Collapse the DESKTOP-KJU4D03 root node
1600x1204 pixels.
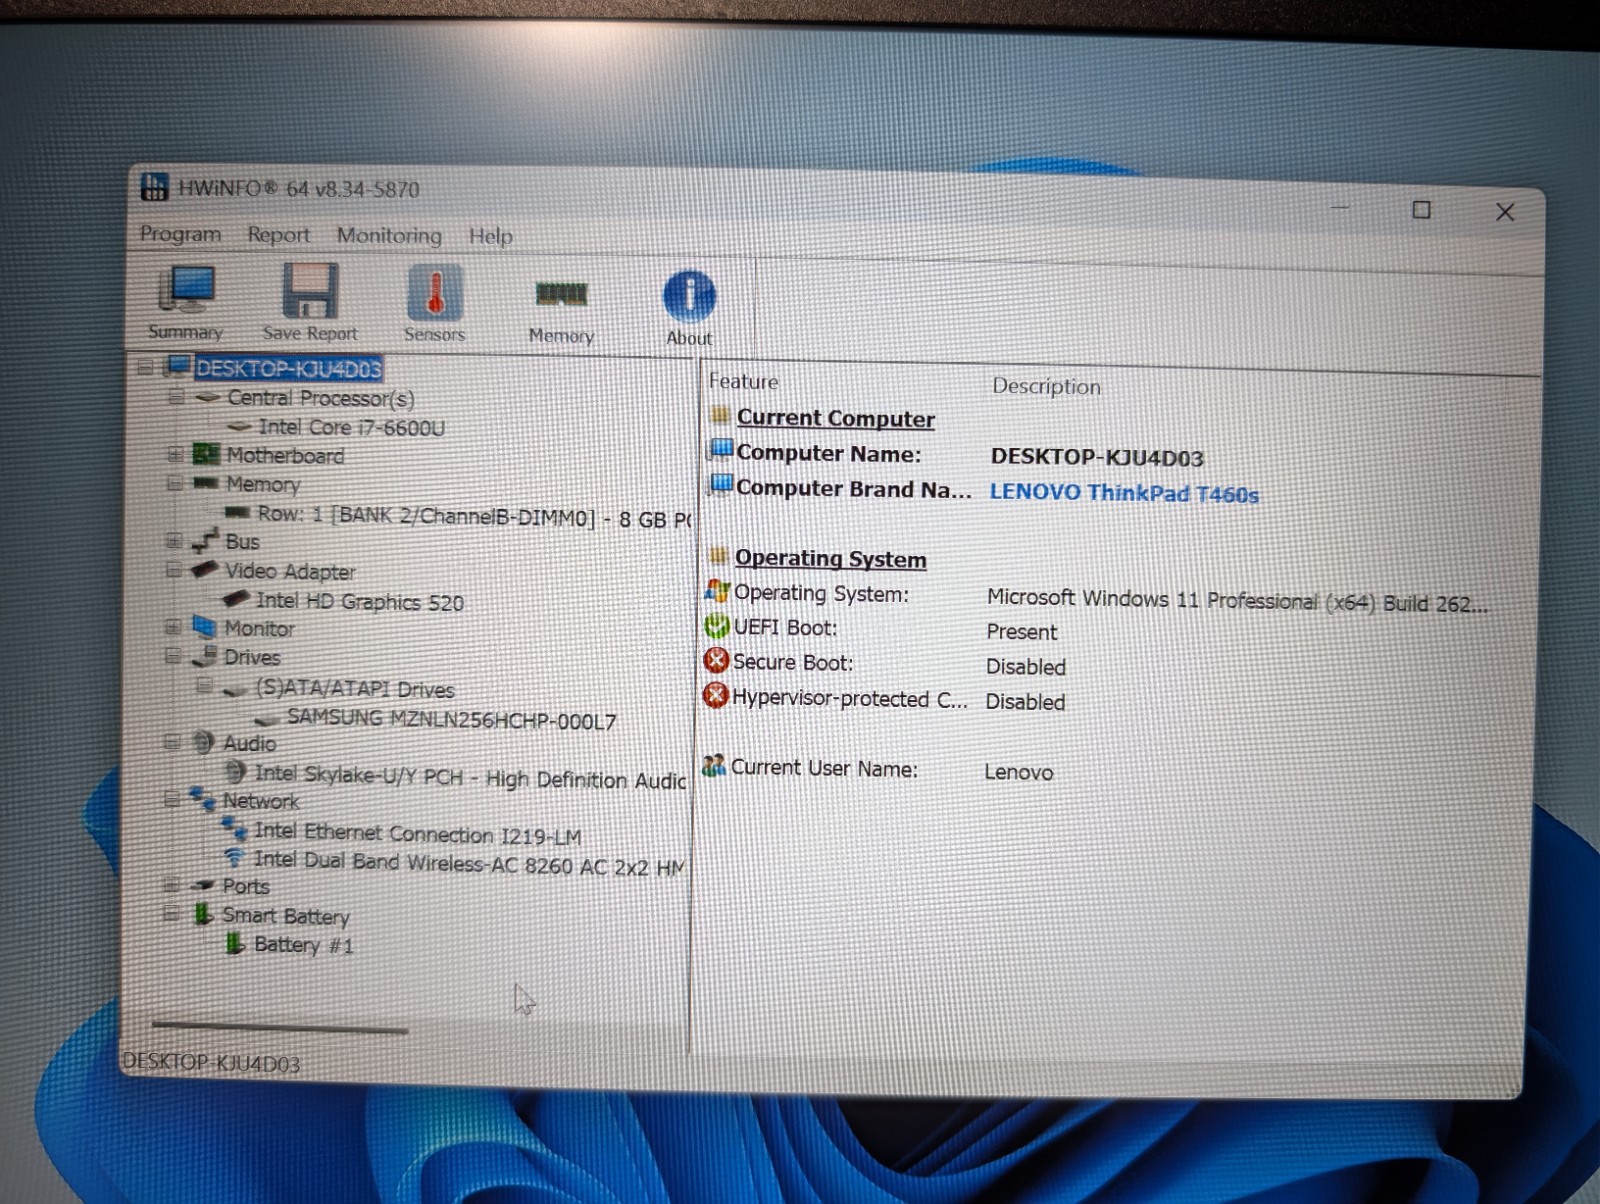pyautogui.click(x=146, y=367)
